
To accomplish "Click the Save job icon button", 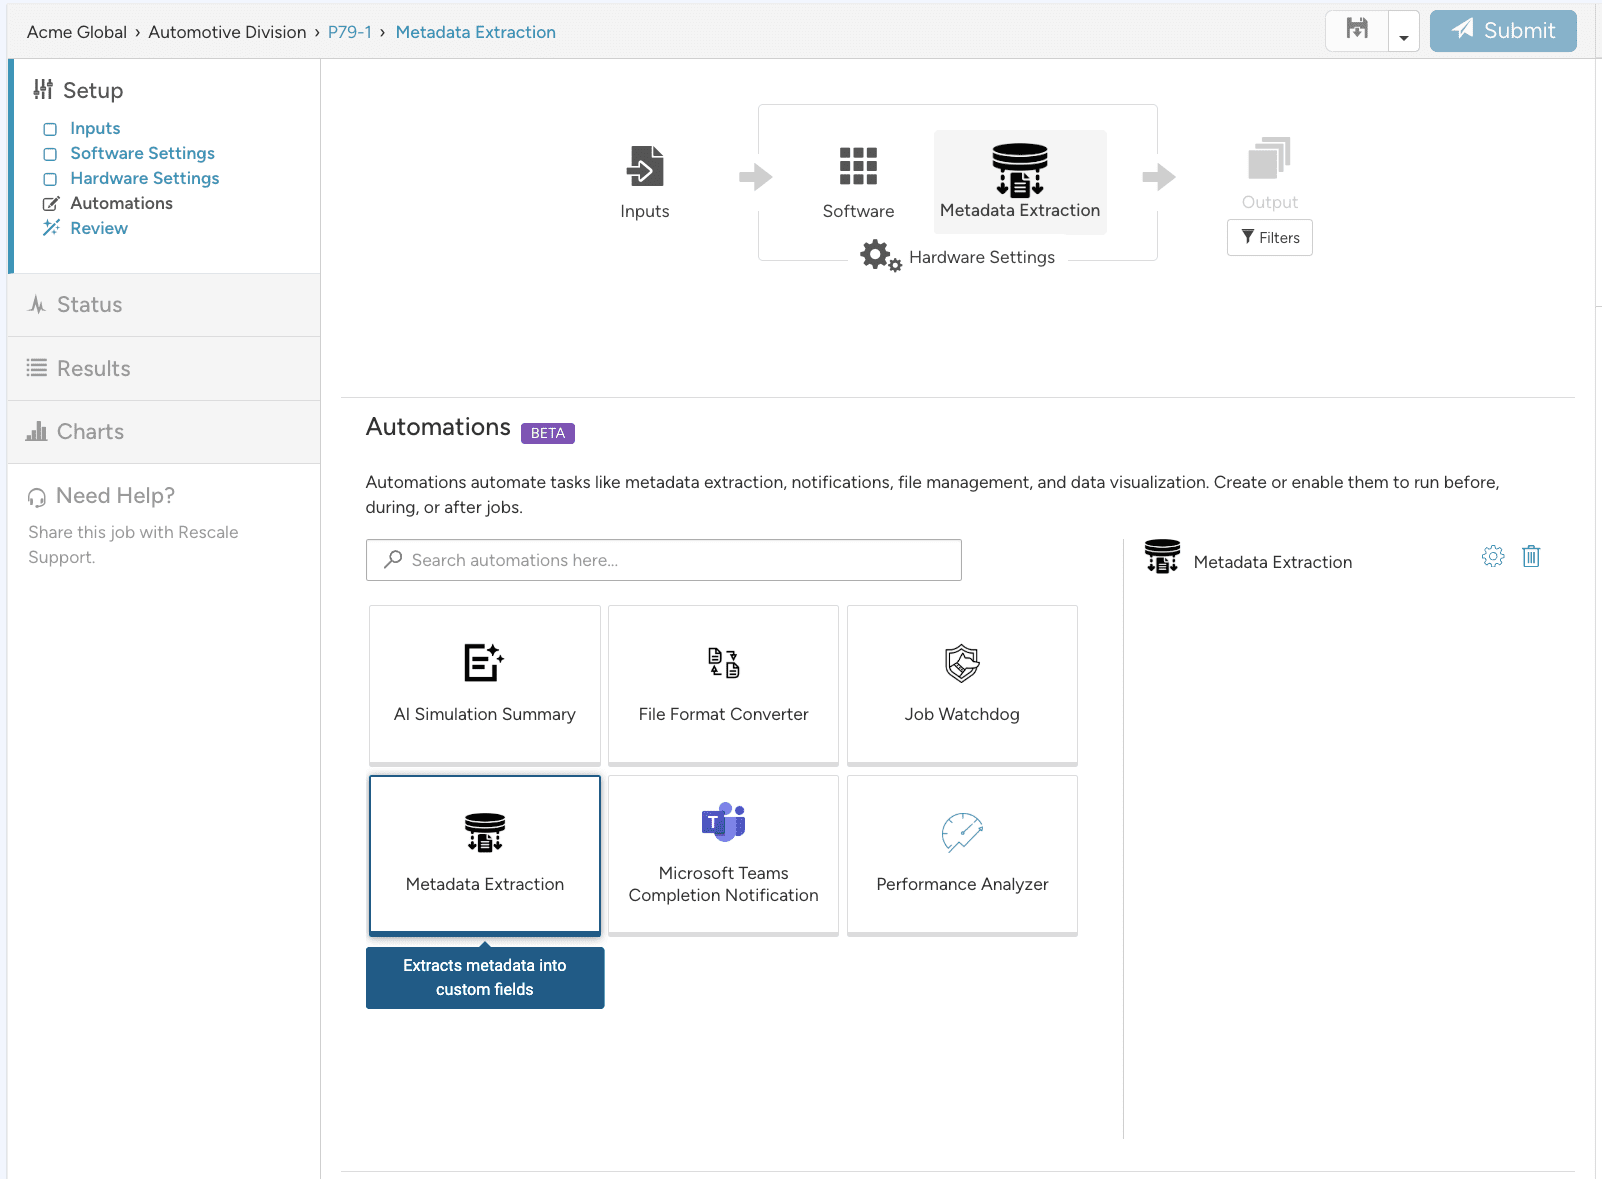I will coord(1356,31).
